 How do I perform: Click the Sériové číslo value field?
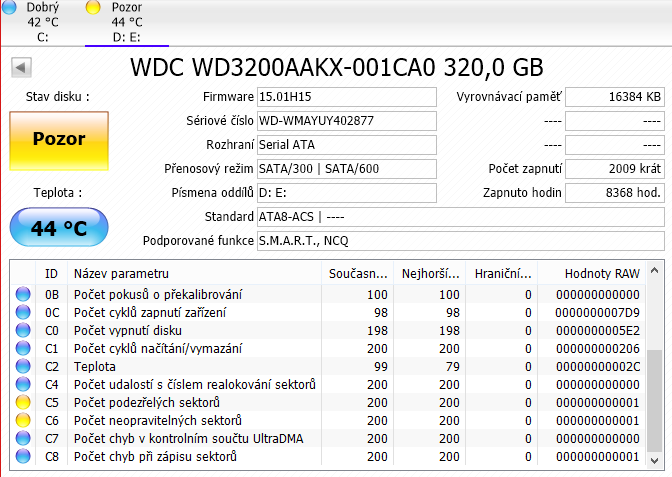coord(346,121)
